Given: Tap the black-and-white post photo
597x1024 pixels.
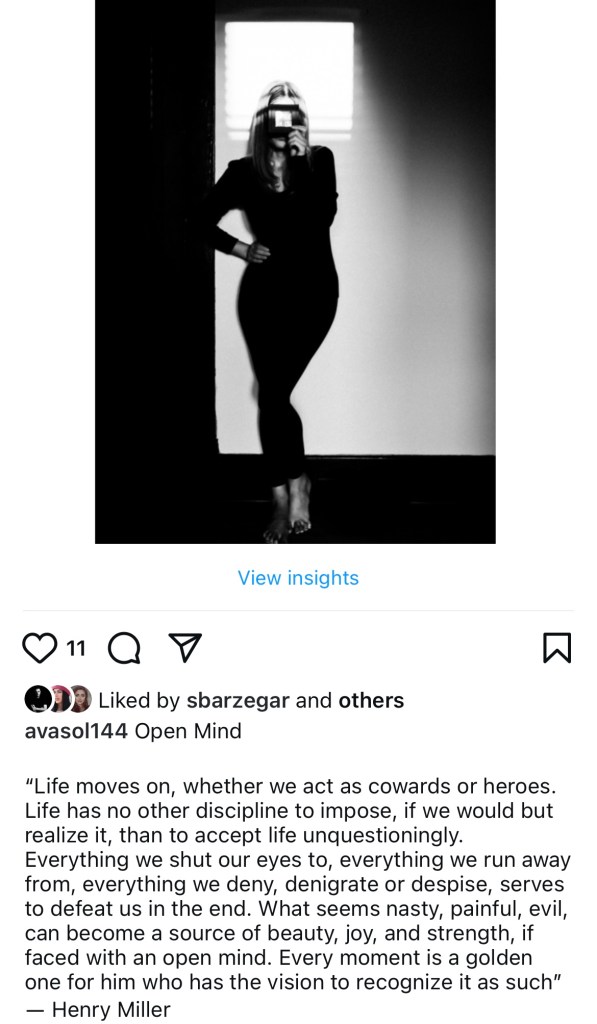Looking at the screenshot, I should point(295,272).
